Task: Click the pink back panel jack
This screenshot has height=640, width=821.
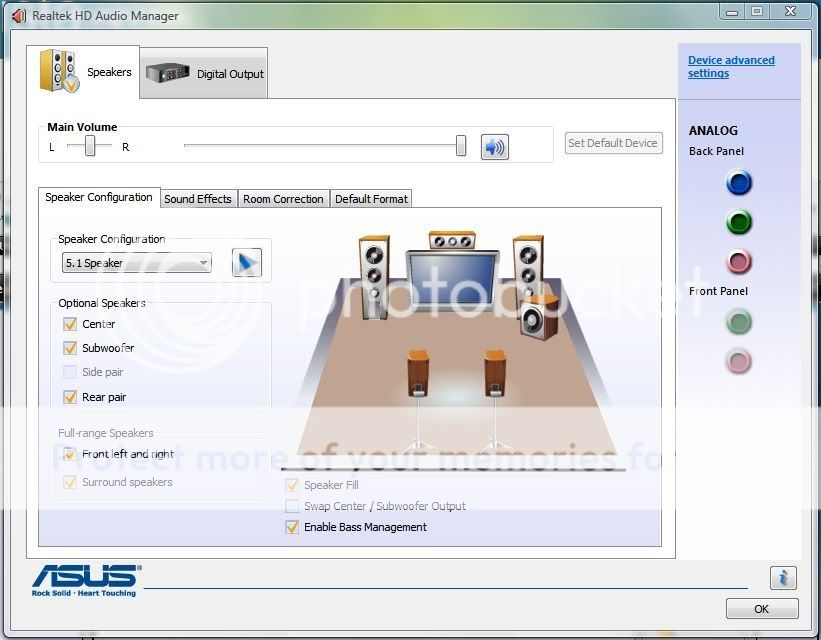Action: (x=739, y=262)
